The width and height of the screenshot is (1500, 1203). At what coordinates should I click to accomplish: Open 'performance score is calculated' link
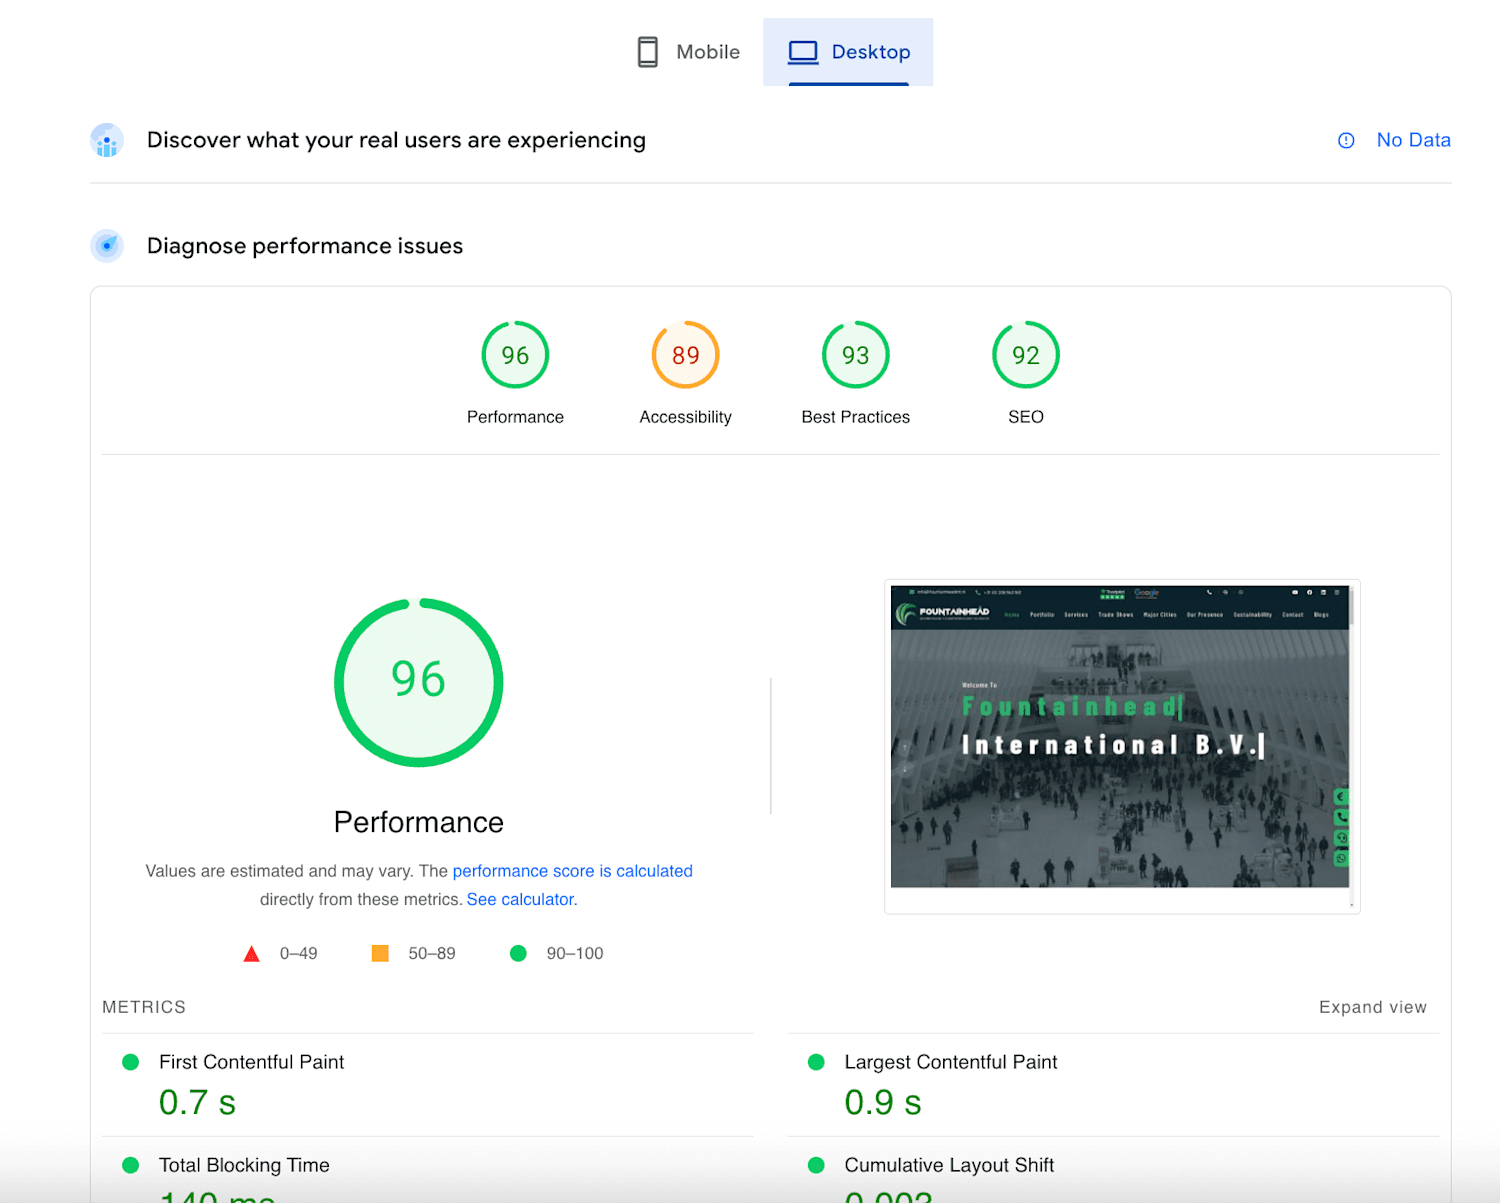pyautogui.click(x=572, y=871)
